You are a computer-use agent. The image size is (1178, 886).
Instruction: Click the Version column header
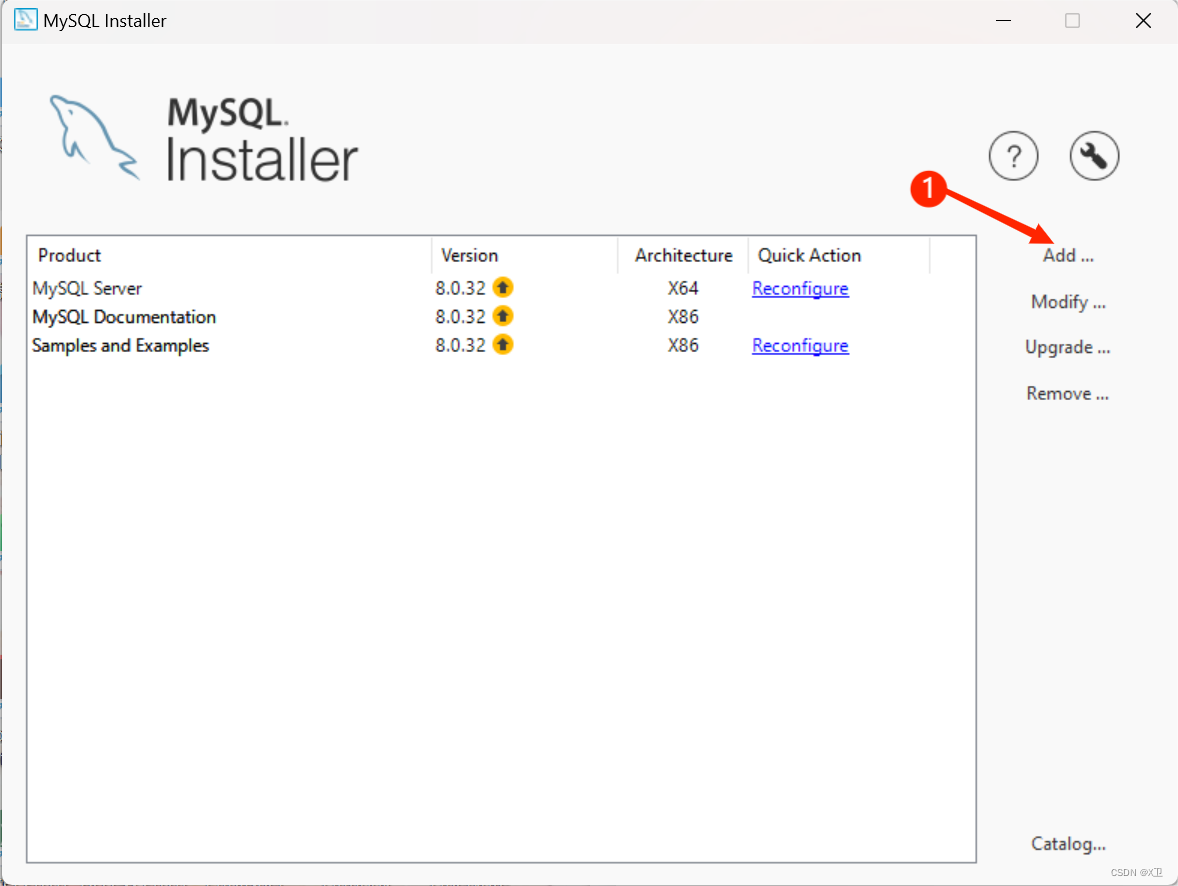470,255
